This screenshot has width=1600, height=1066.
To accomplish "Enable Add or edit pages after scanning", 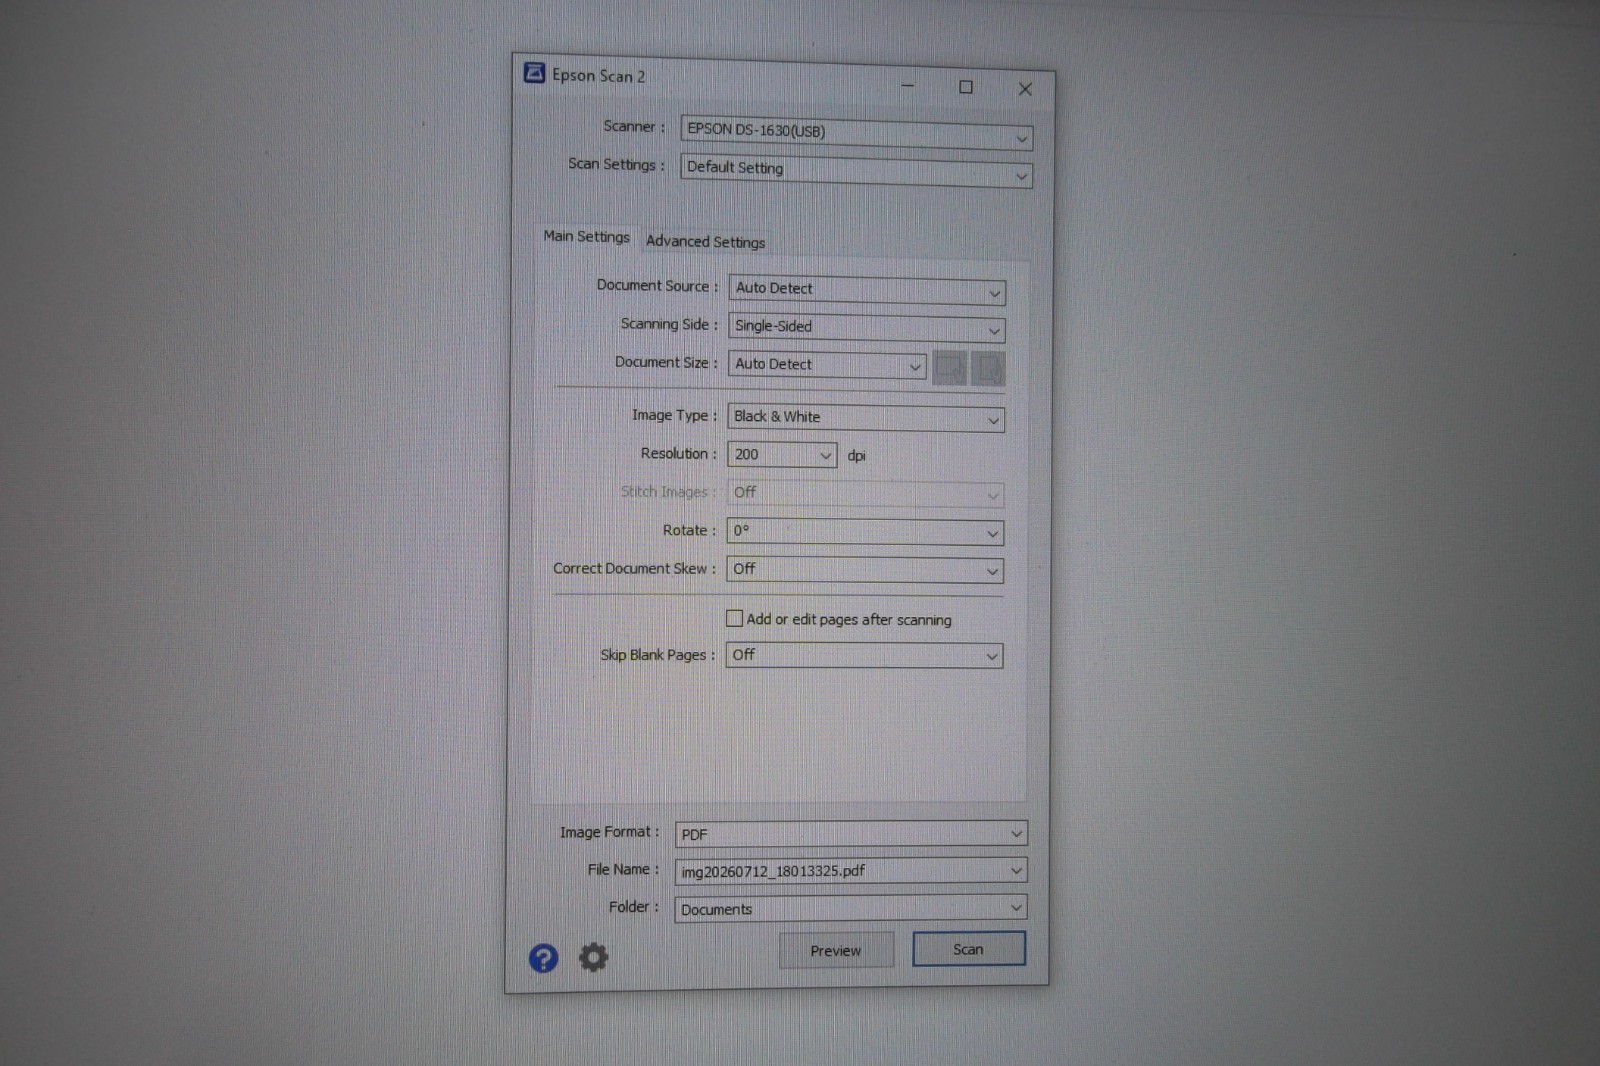I will point(734,618).
